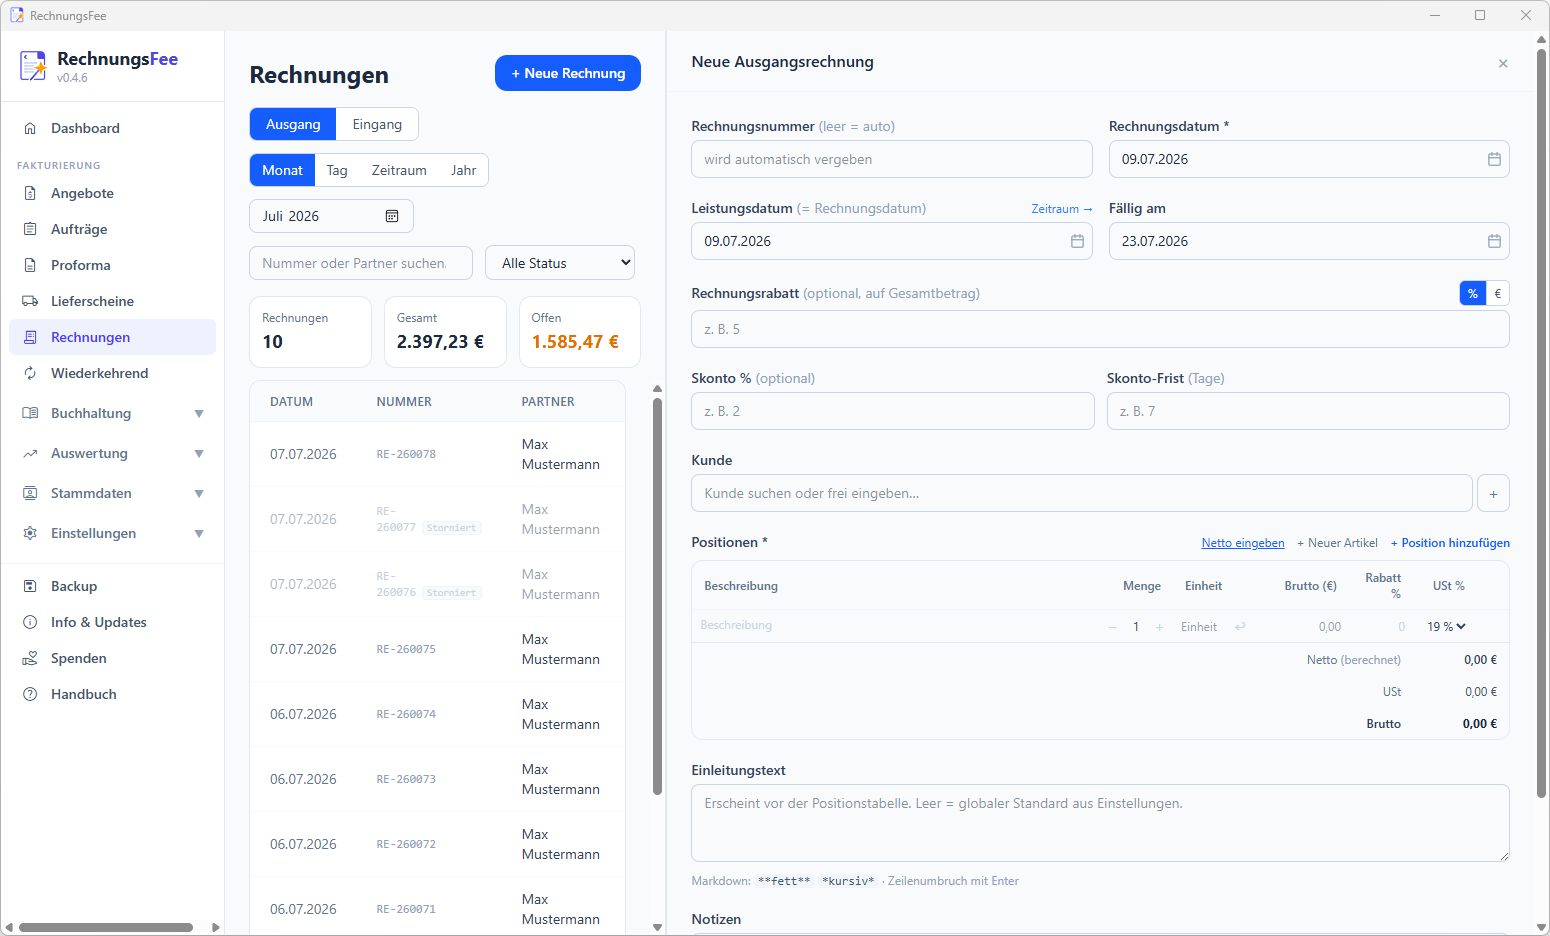
Task: Open calendar icon of Fällig am field
Action: click(x=1494, y=241)
